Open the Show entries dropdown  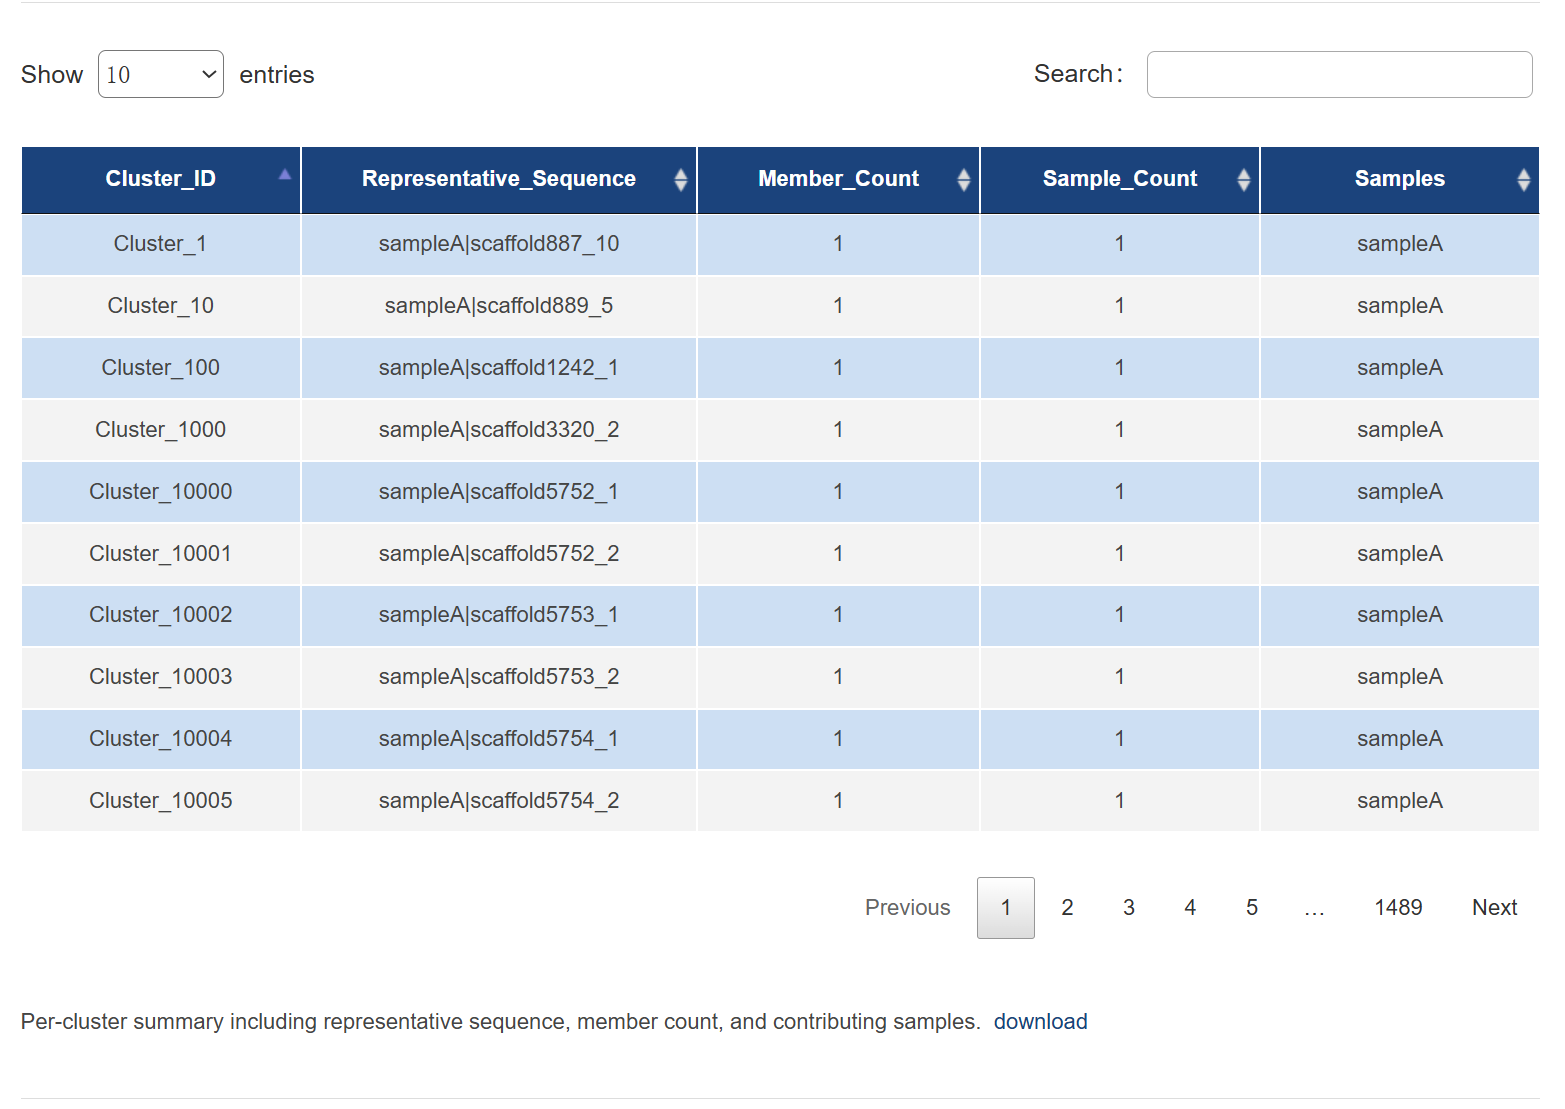[x=160, y=74]
